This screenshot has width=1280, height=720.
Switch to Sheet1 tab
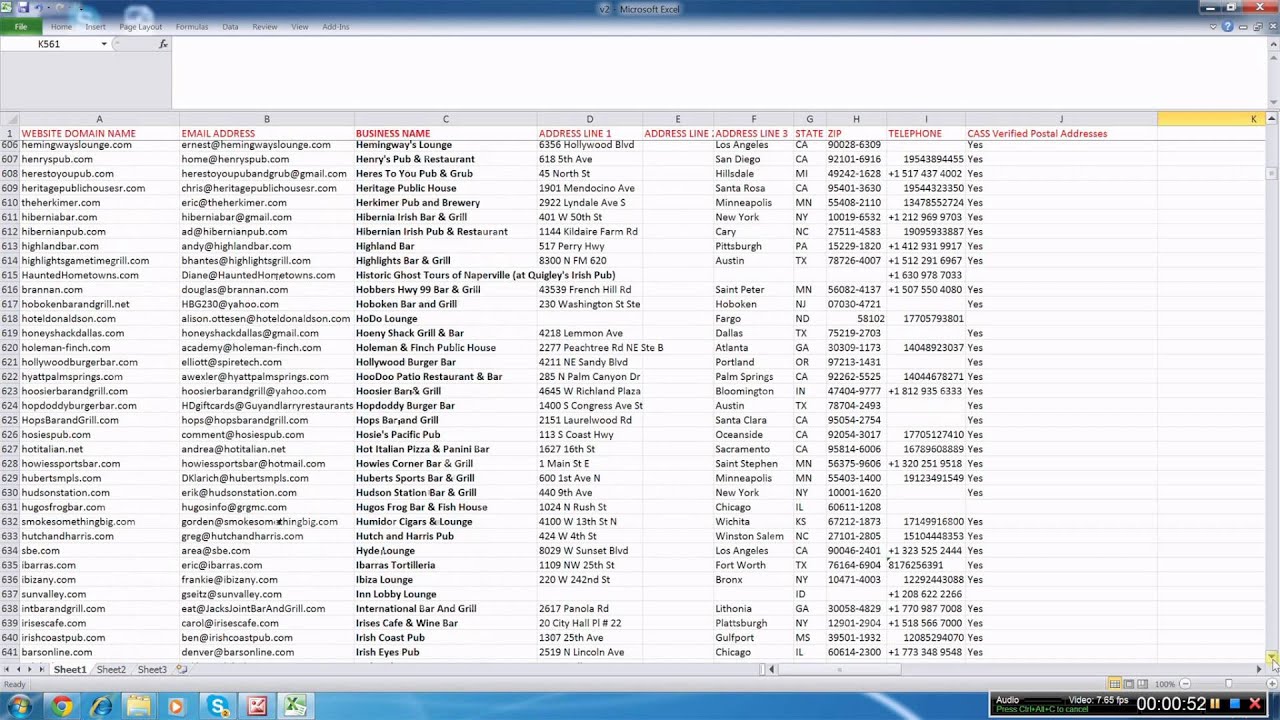pyautogui.click(x=70, y=669)
